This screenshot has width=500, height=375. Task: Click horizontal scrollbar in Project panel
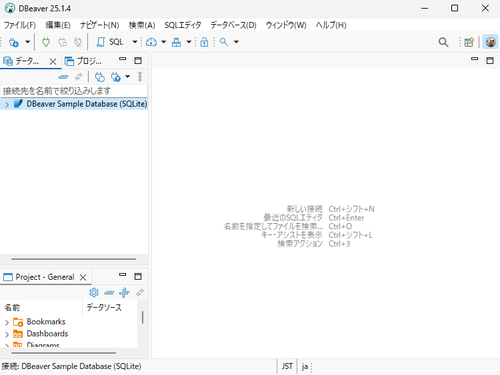[x=63, y=353]
